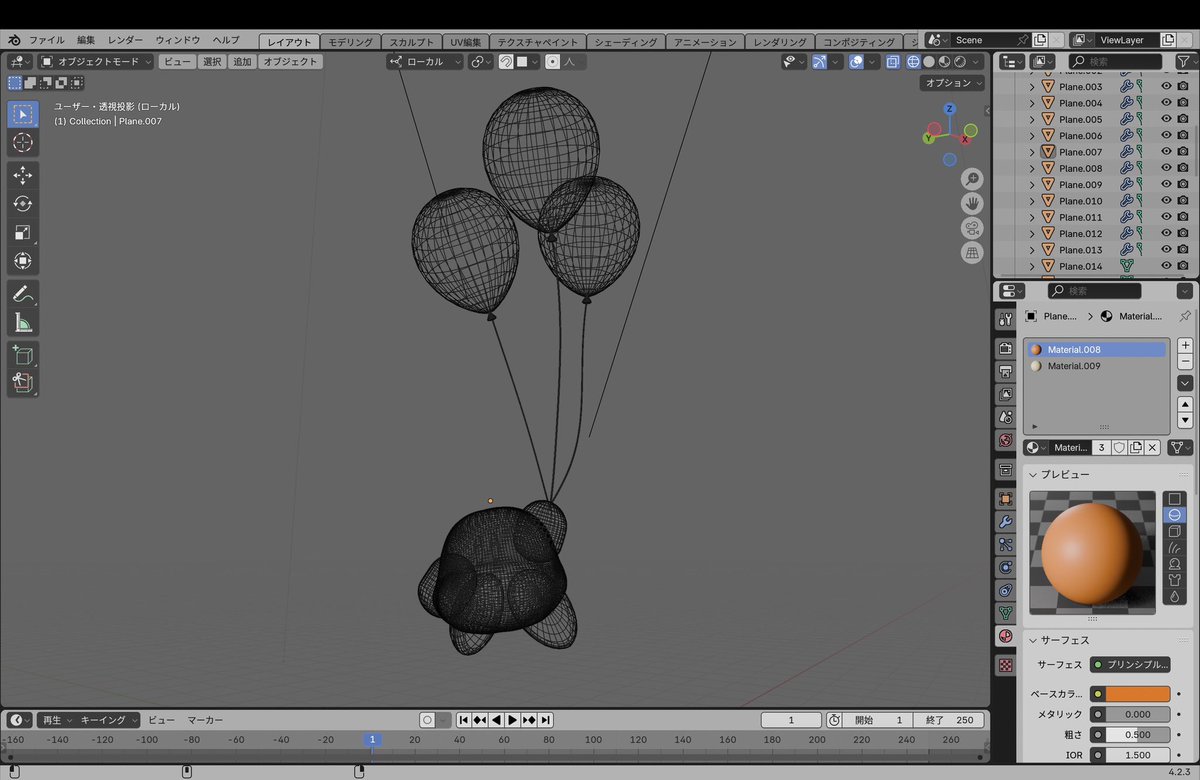Viewport: 1200px width, 780px height.
Task: Open the Object Constraints properties tab
Action: pos(1006,590)
